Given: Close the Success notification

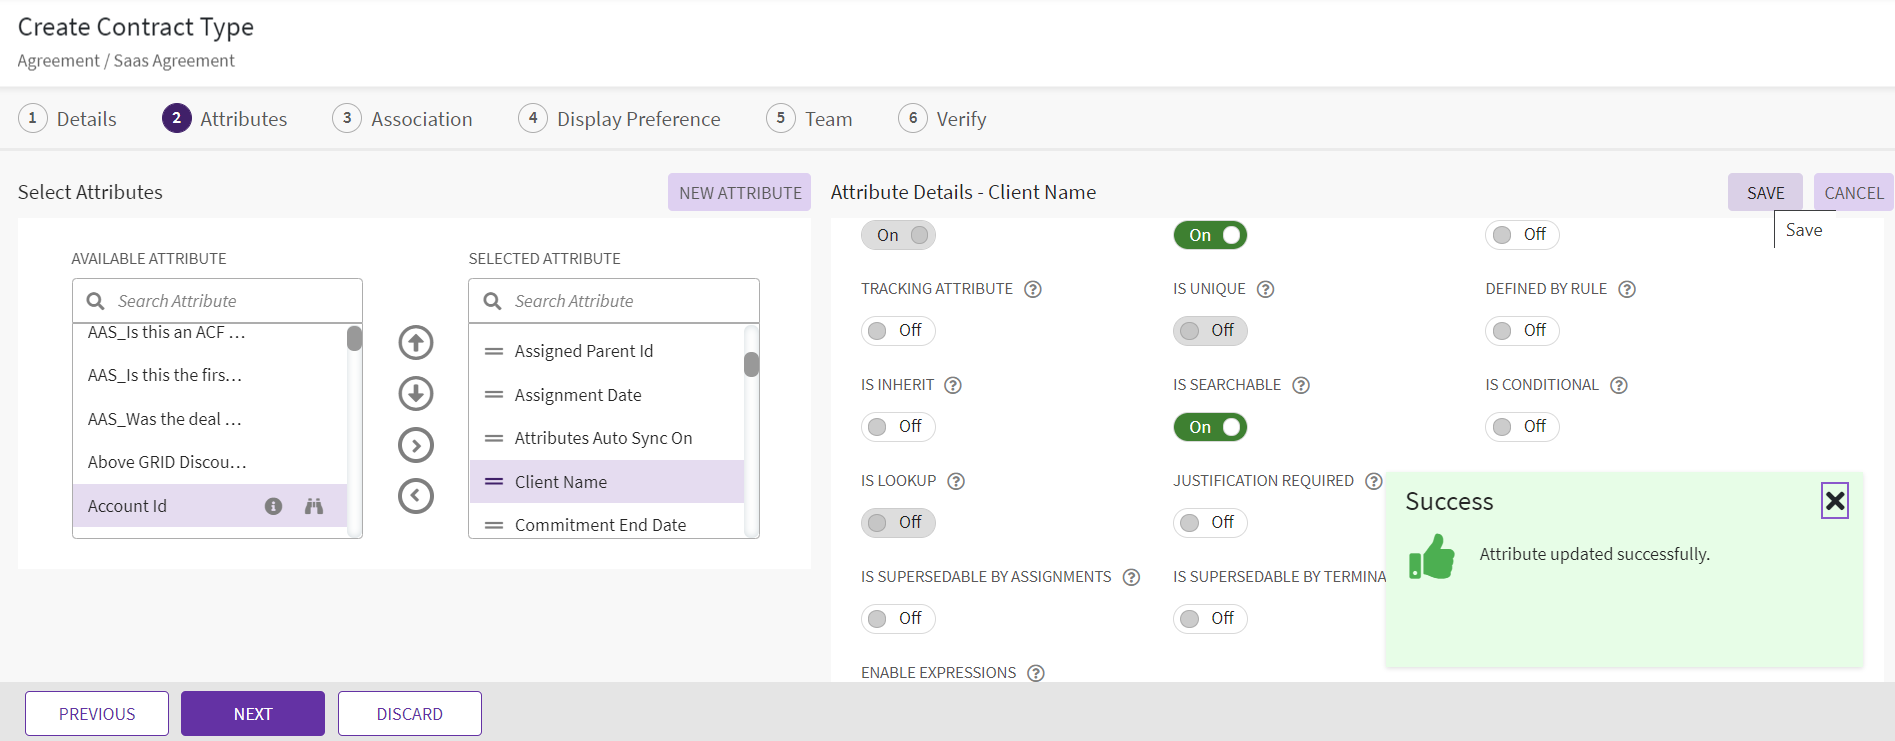Looking at the screenshot, I should click(1834, 501).
